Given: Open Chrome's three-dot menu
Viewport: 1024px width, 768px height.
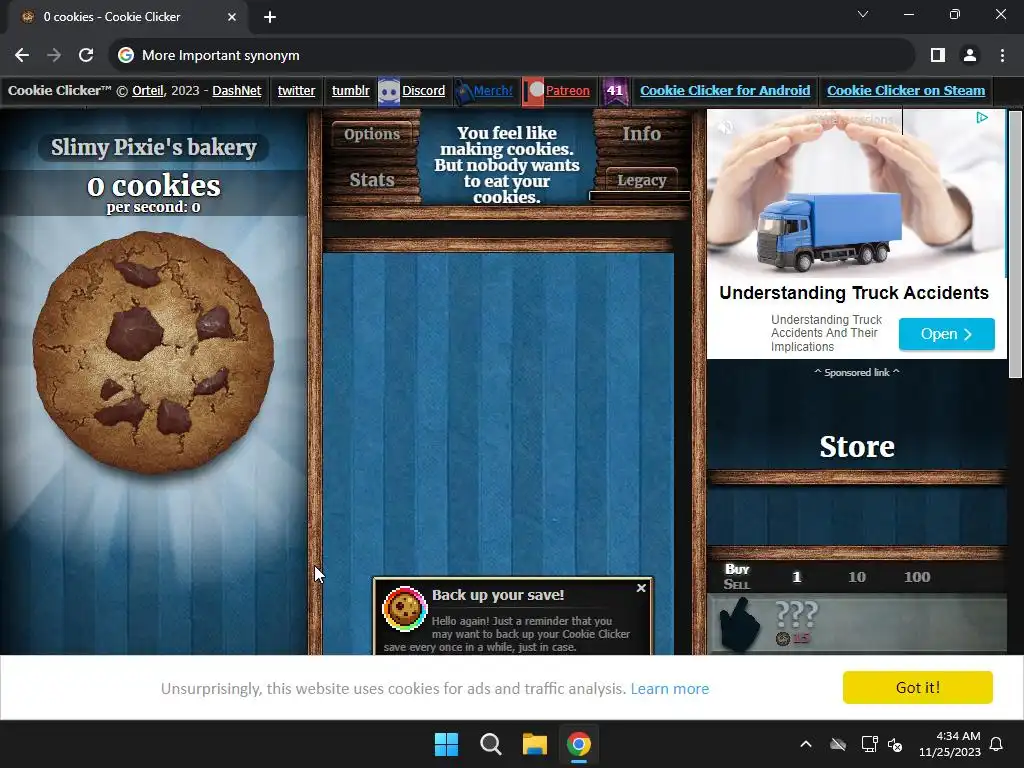Looking at the screenshot, I should [x=1002, y=56].
